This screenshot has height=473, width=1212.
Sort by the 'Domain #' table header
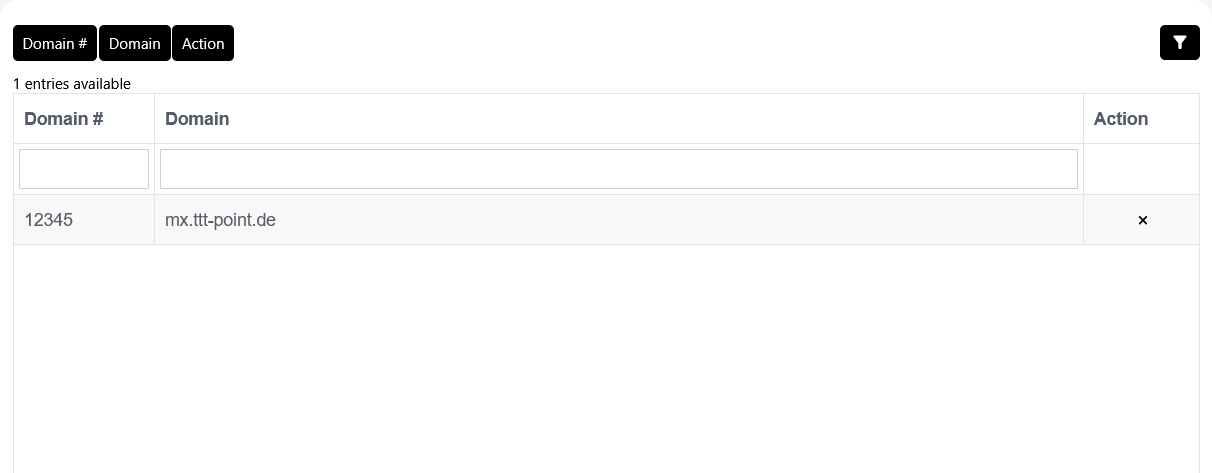coord(64,119)
